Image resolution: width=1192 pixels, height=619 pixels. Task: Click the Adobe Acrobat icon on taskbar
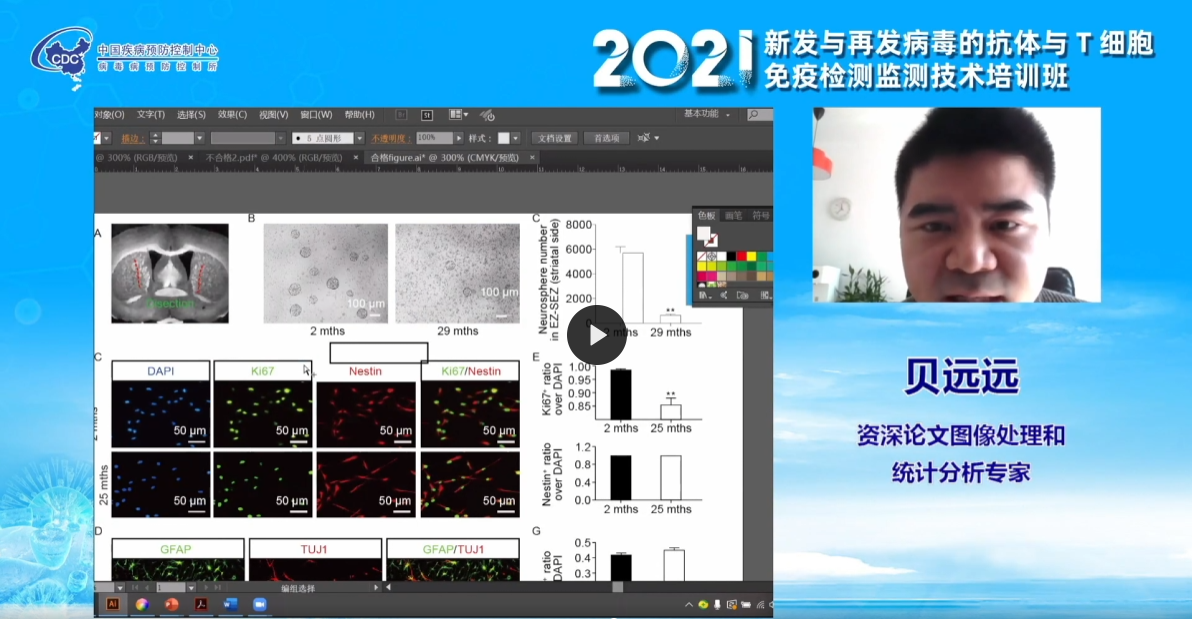[x=201, y=605]
